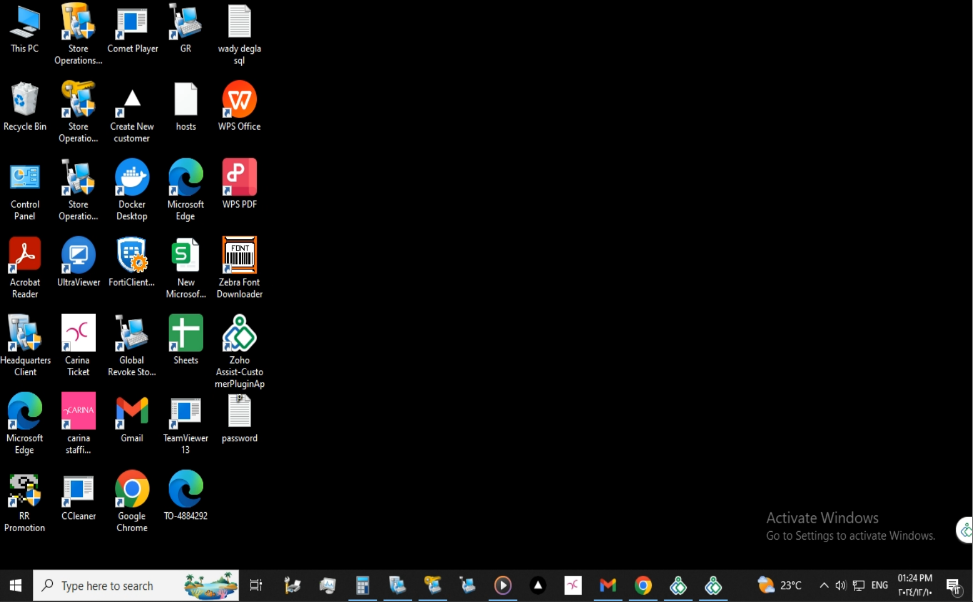Launch Docker Desktop
This screenshot has height=602, width=973.
[x=132, y=191]
